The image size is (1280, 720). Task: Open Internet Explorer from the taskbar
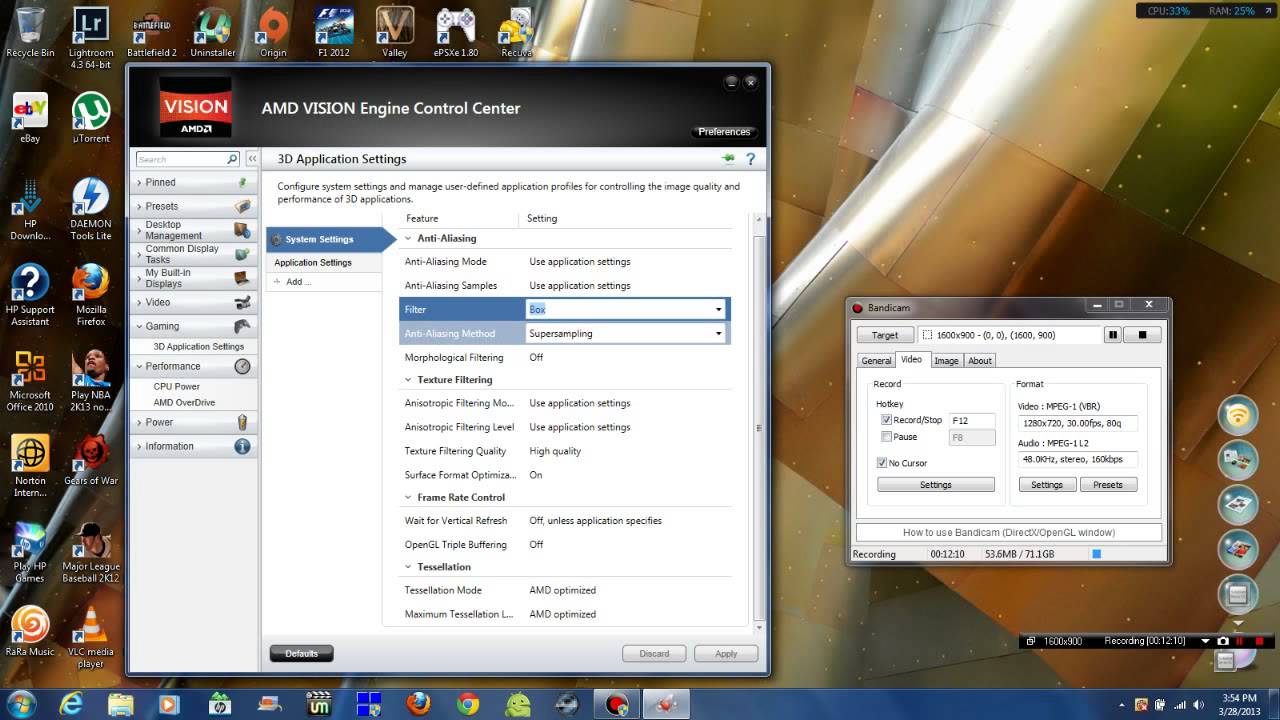[71, 704]
